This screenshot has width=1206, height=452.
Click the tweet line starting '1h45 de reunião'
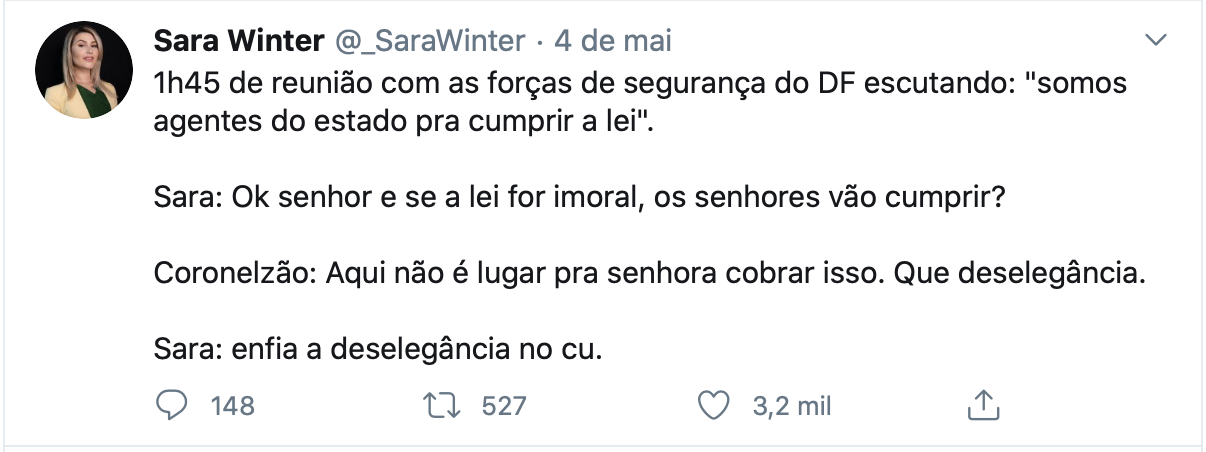(x=640, y=84)
